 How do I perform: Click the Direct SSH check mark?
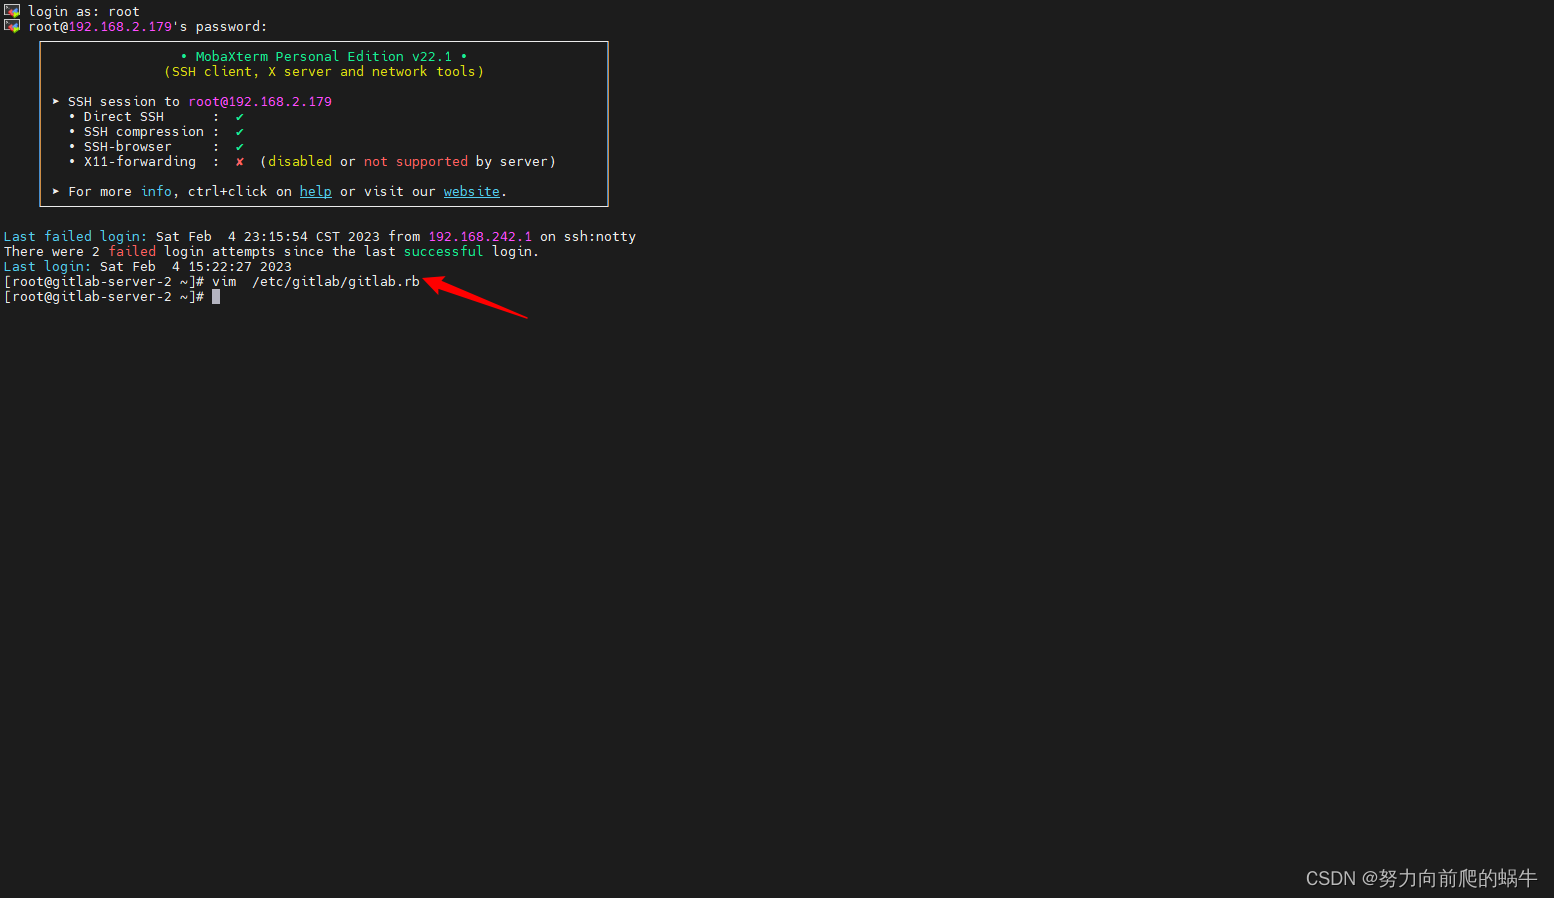pos(240,117)
